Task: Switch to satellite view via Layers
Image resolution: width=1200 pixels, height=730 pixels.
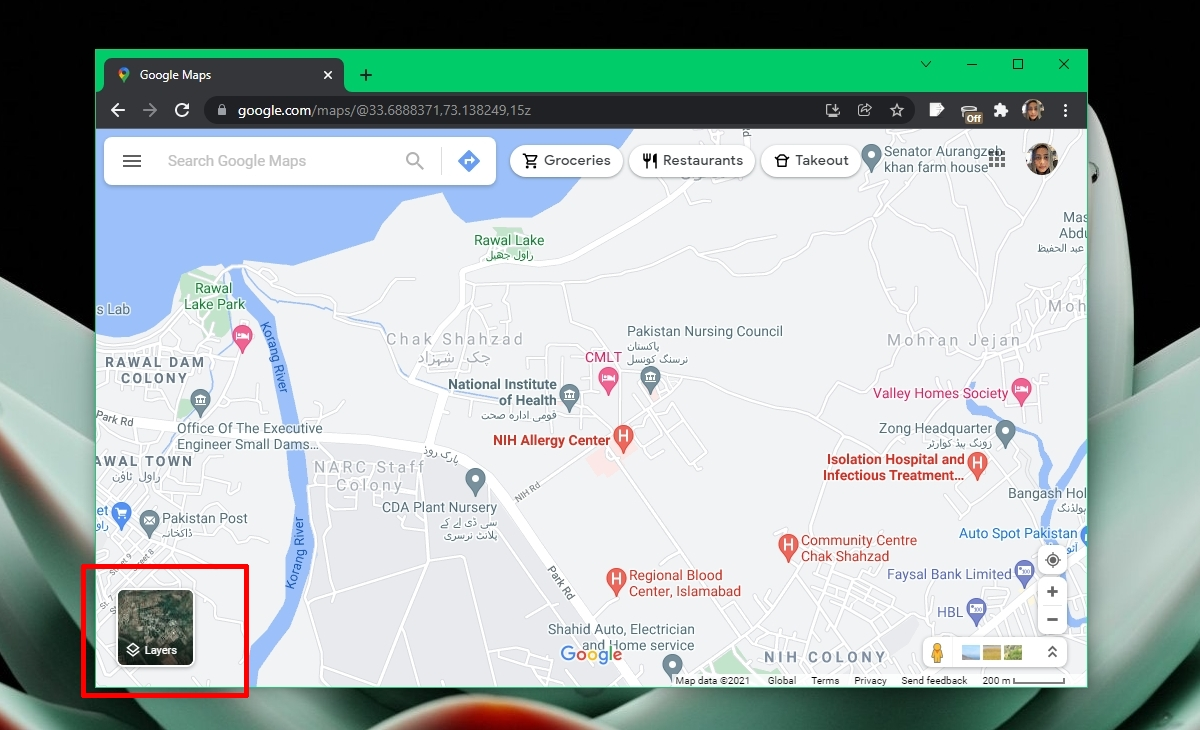Action: click(155, 627)
